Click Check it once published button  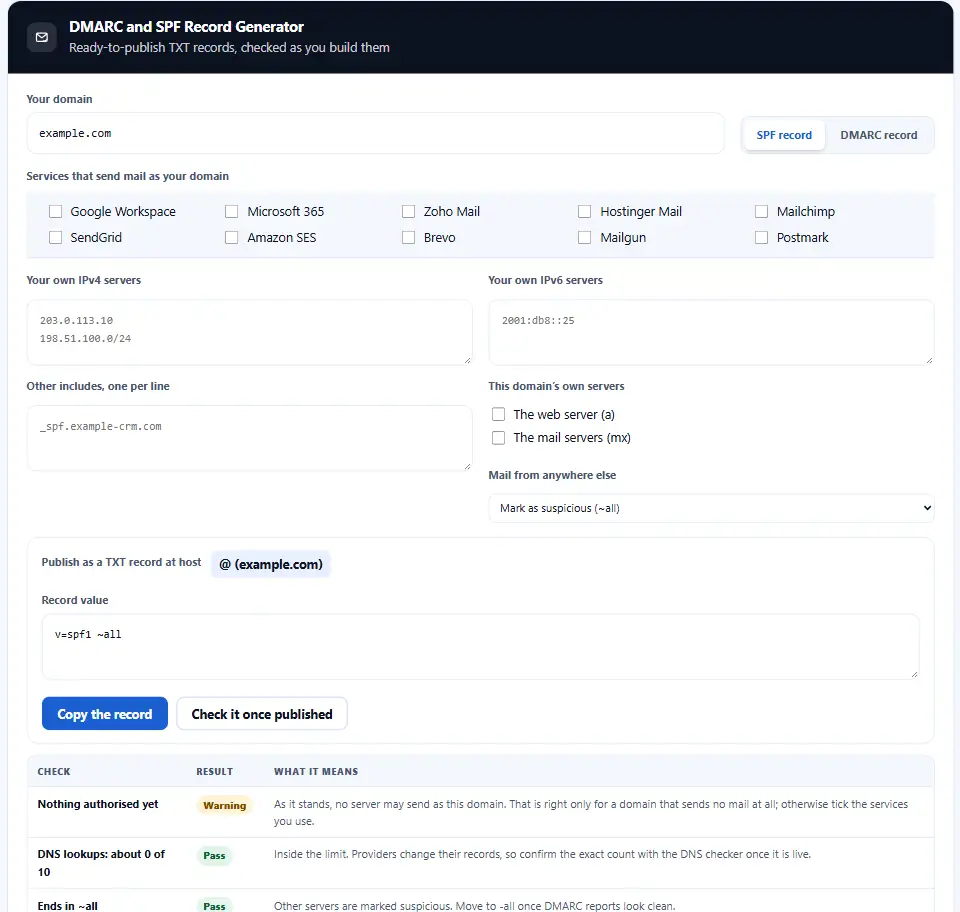(x=262, y=714)
